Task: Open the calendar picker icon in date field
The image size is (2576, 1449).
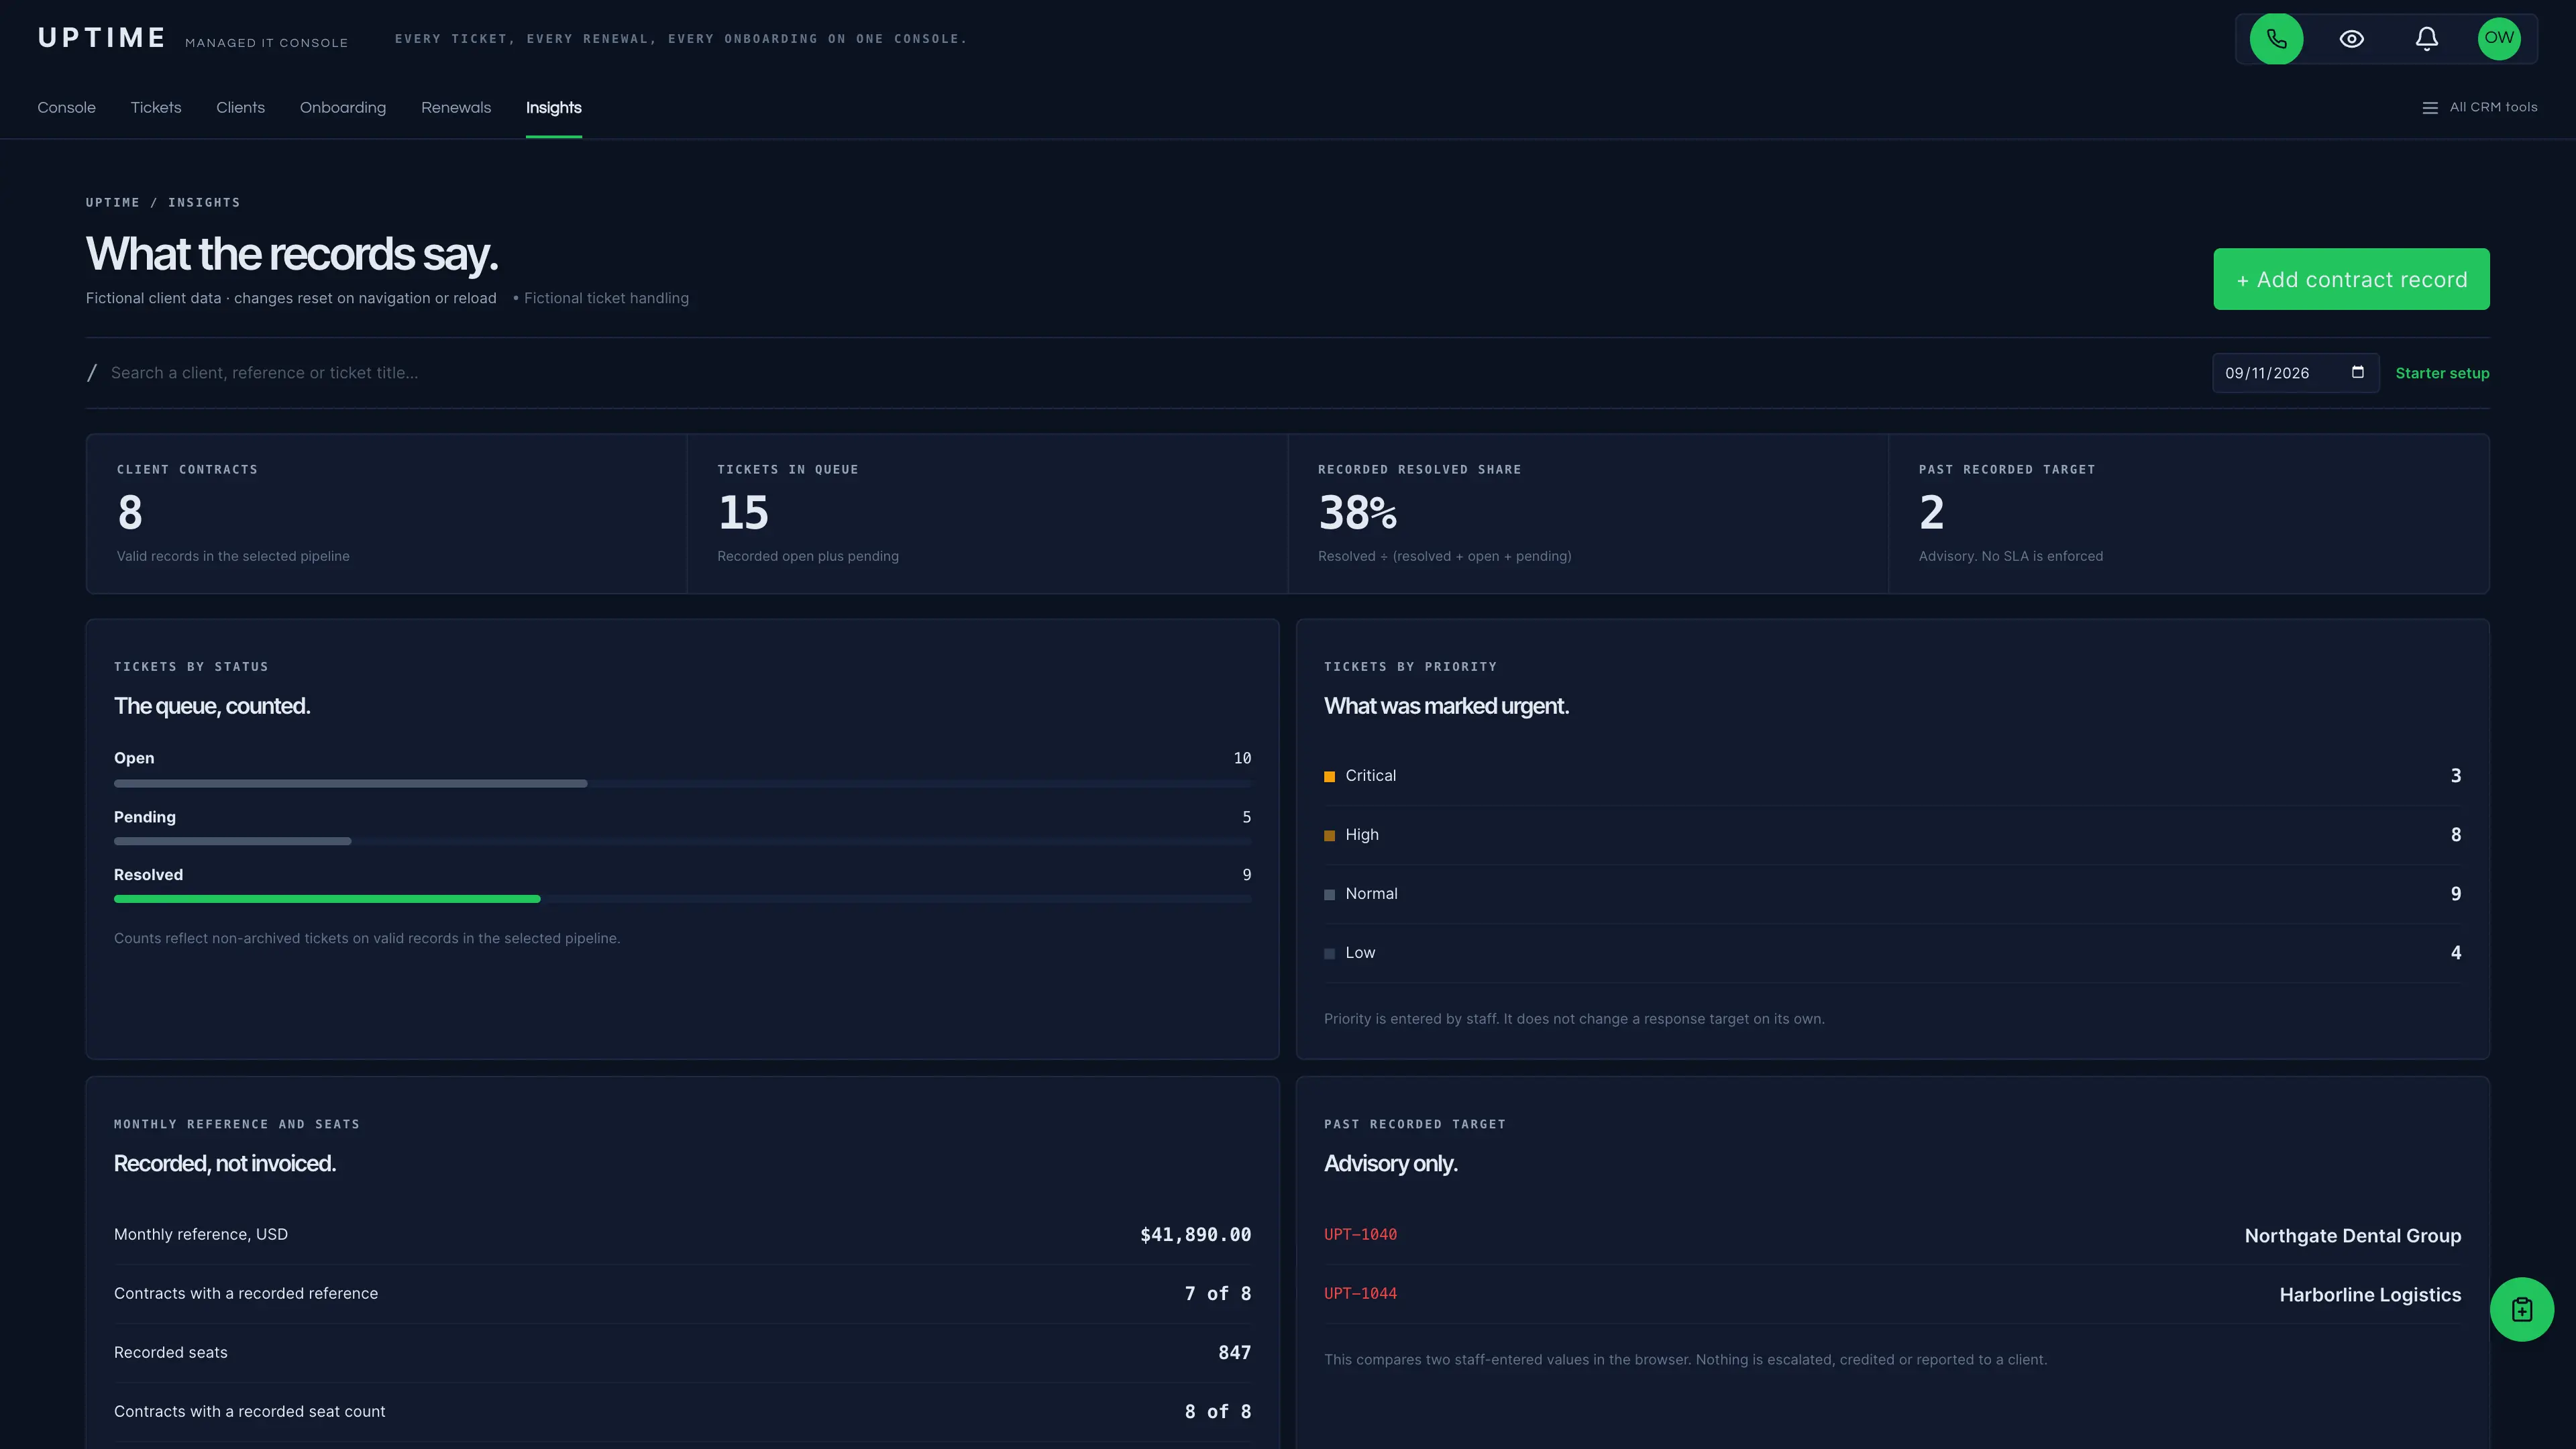Action: [x=2357, y=372]
